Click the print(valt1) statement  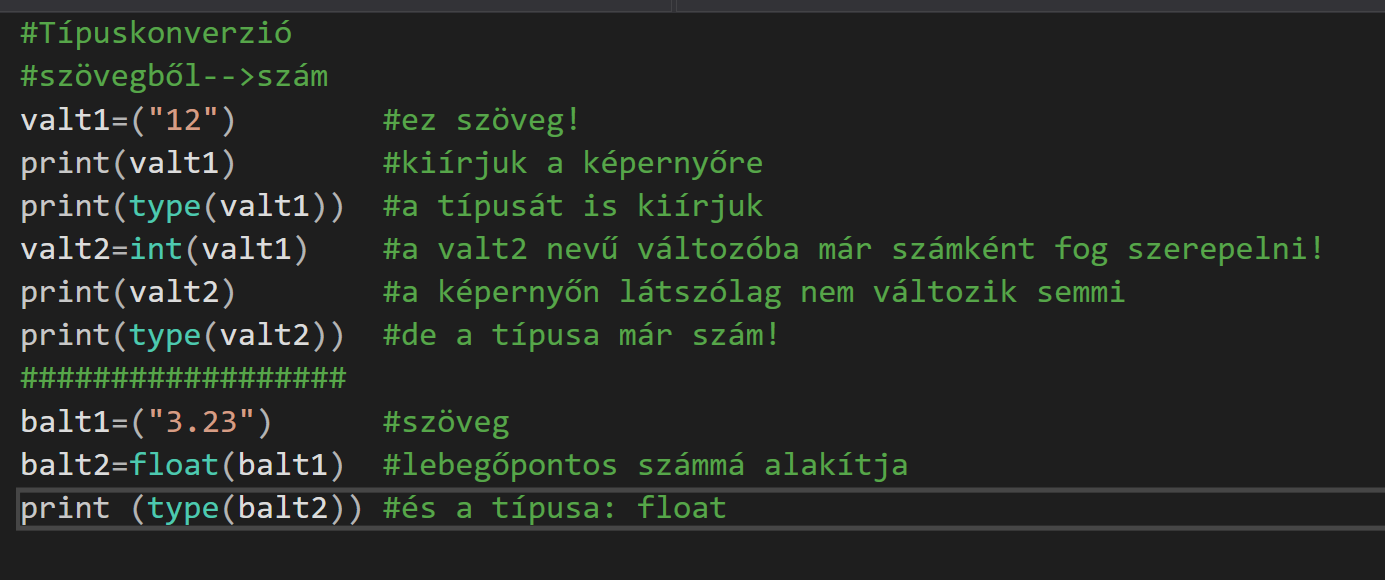[128, 163]
